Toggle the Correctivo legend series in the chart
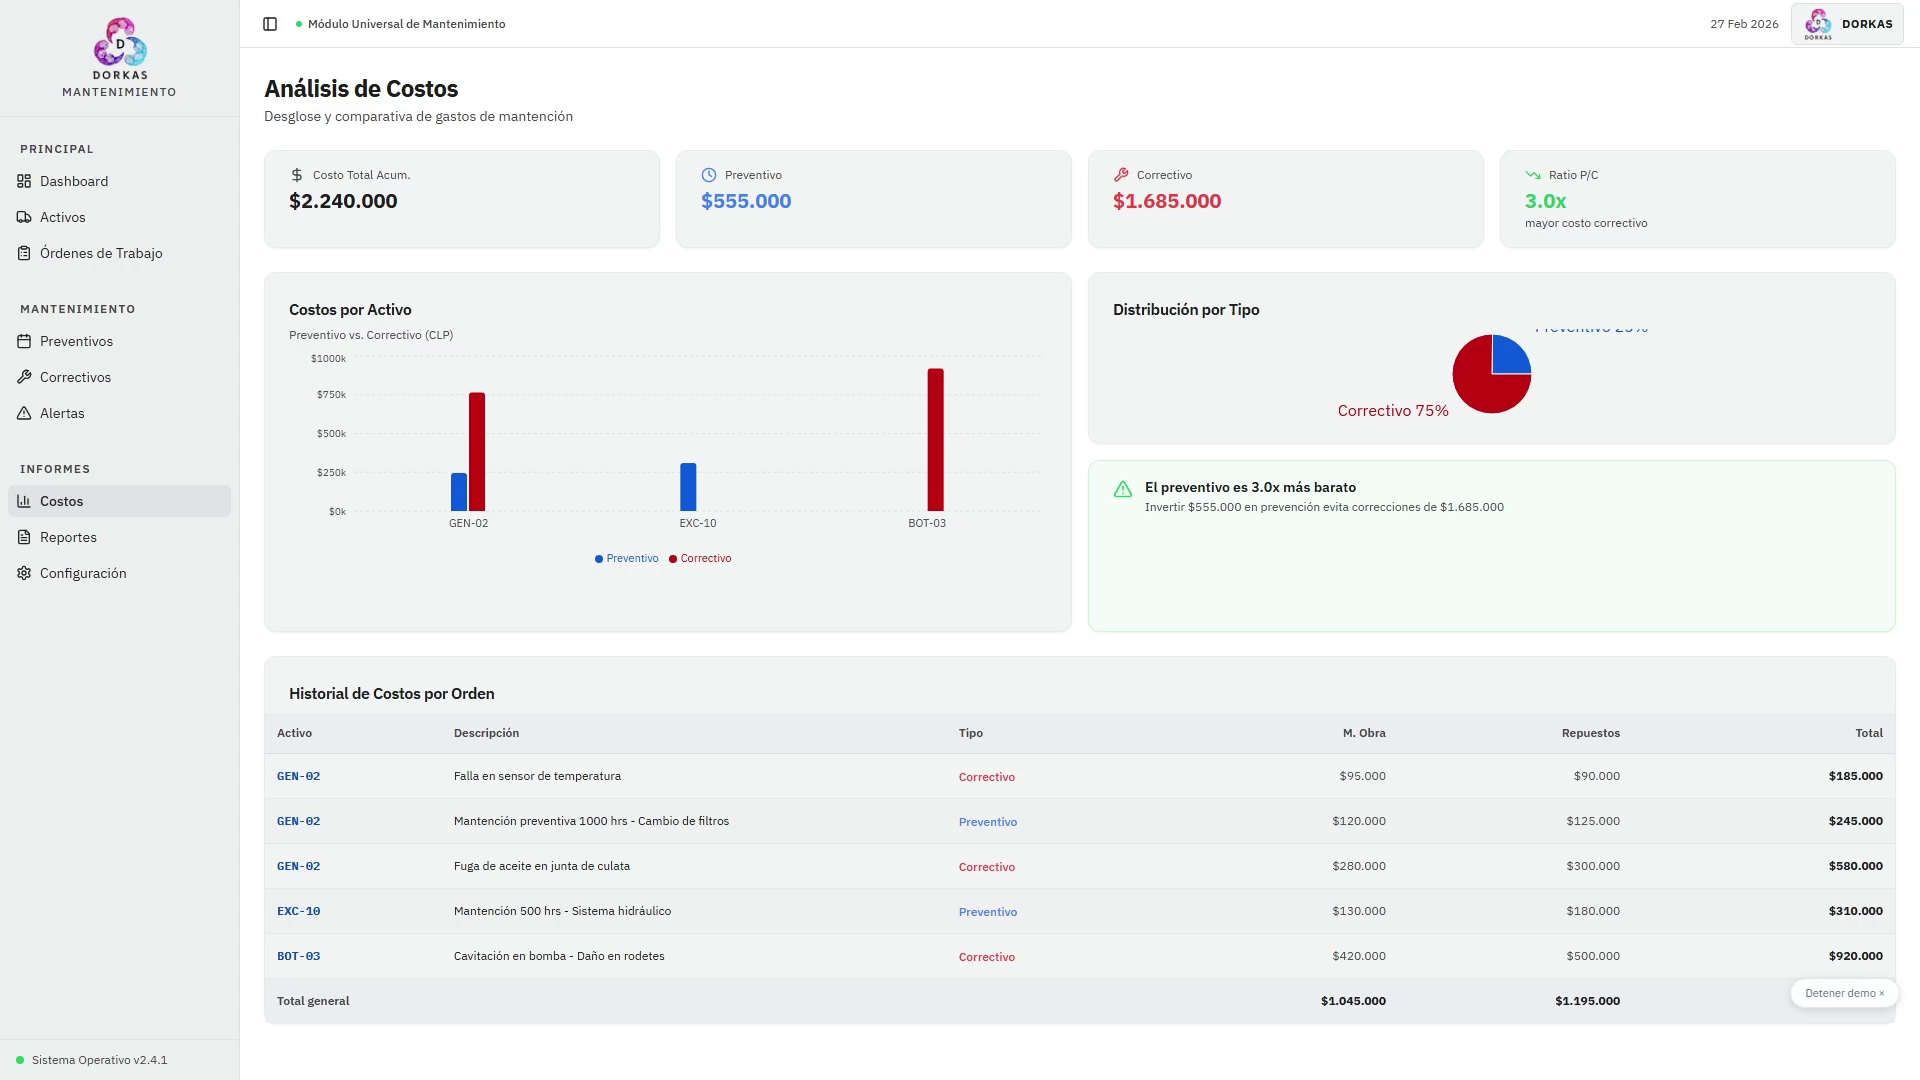Viewport: 1920px width, 1080px height. pos(700,559)
